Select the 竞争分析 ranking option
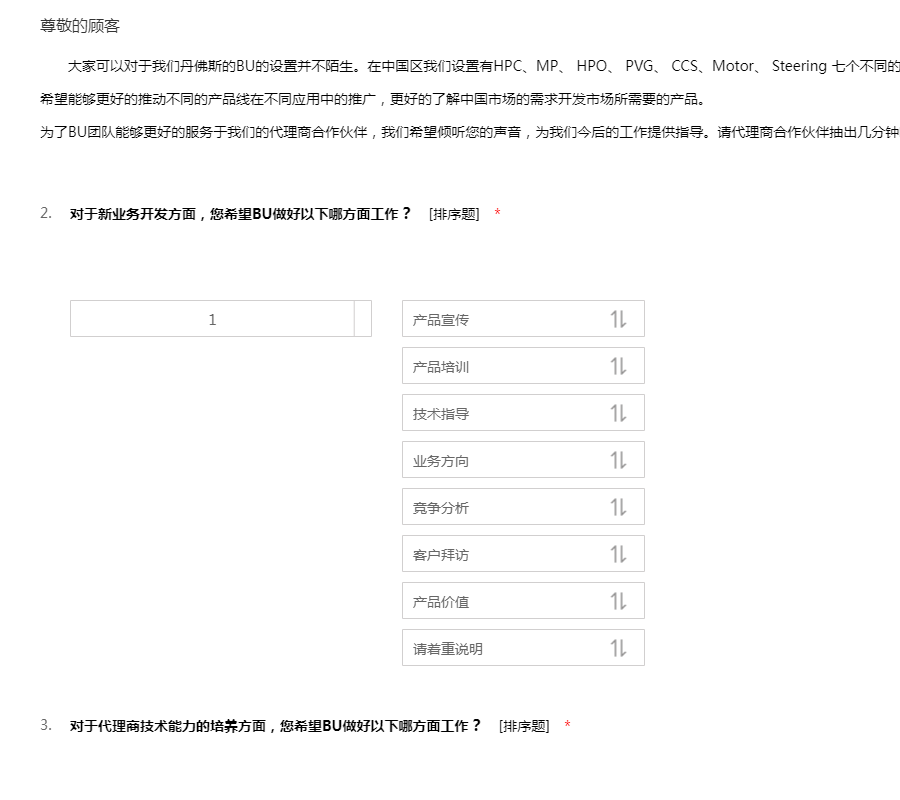 523,507
